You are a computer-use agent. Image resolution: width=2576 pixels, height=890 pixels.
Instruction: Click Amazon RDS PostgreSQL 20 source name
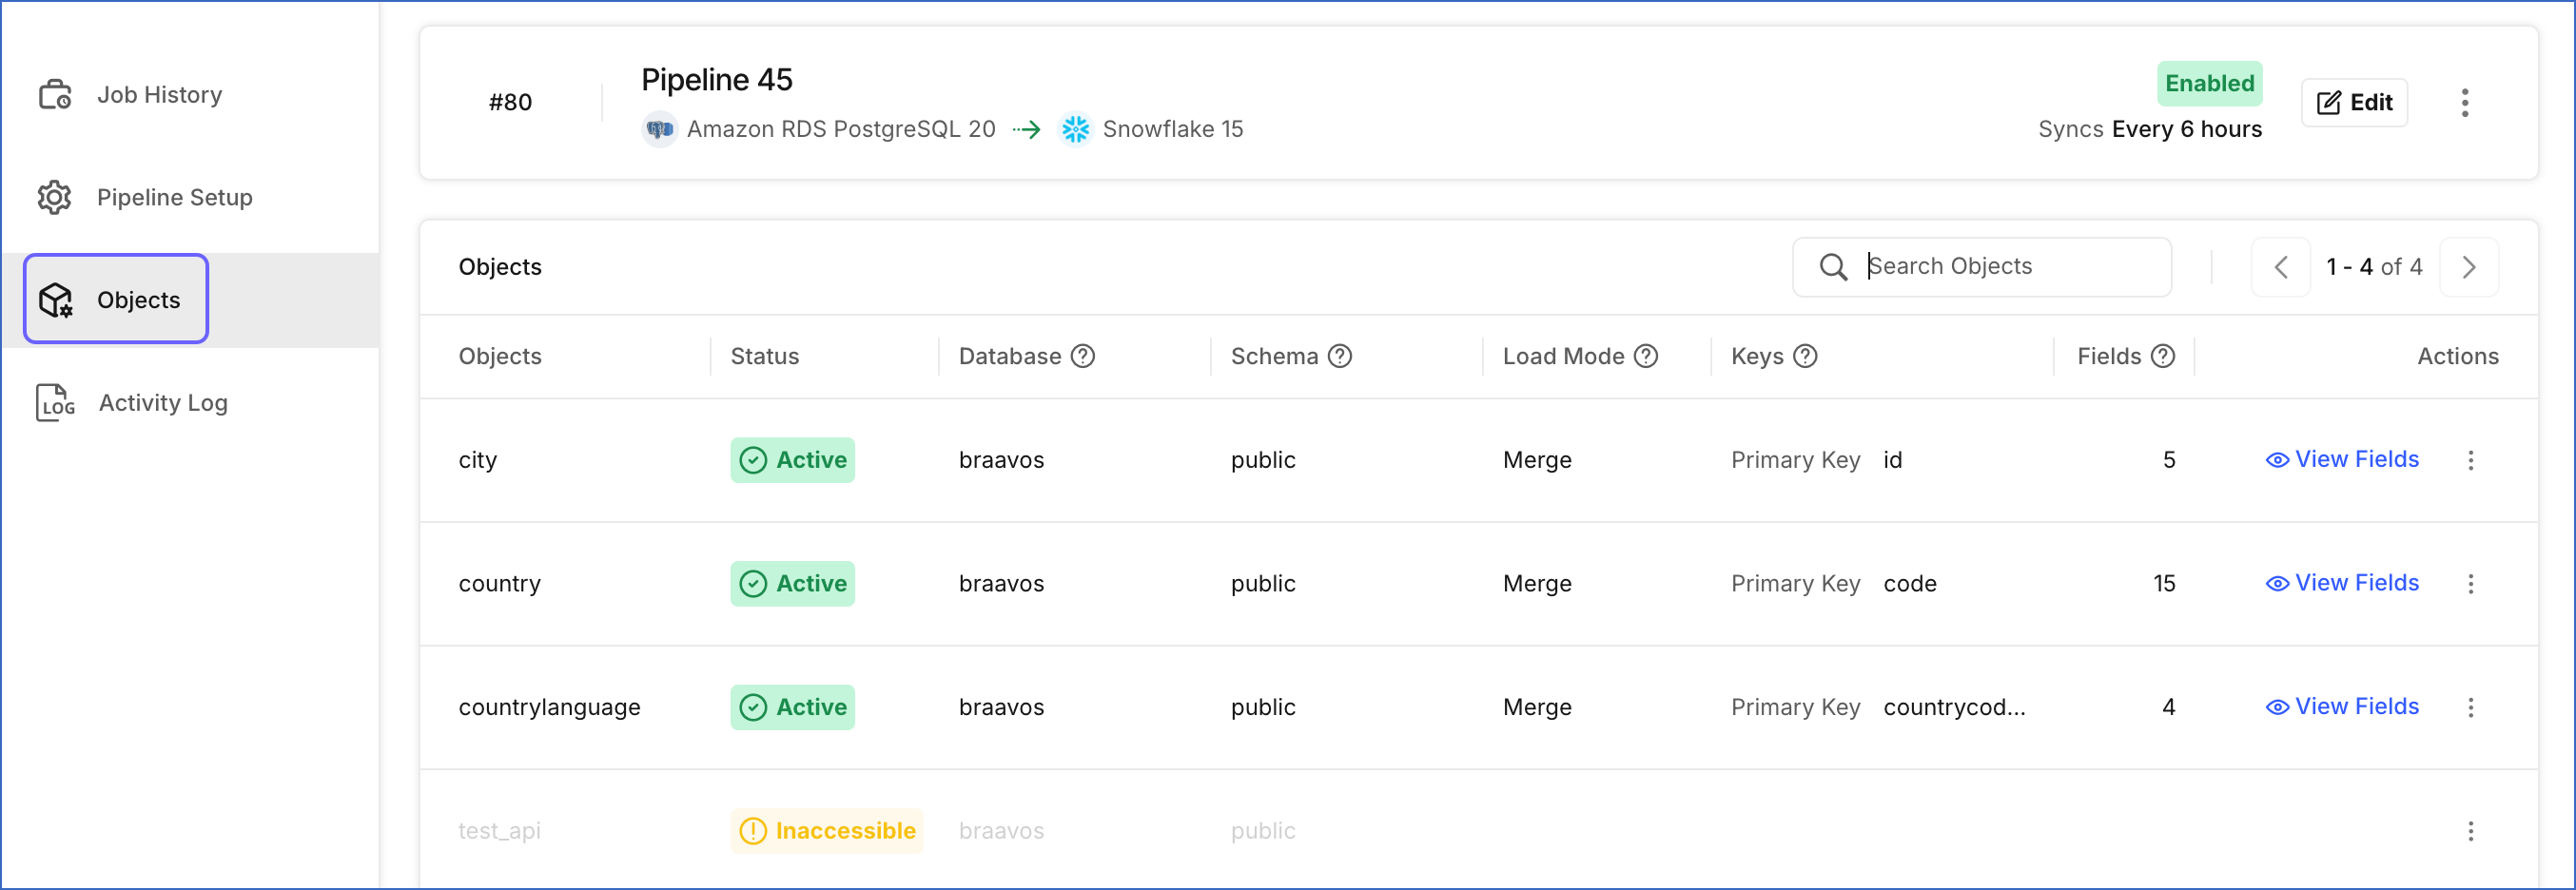pos(841,130)
